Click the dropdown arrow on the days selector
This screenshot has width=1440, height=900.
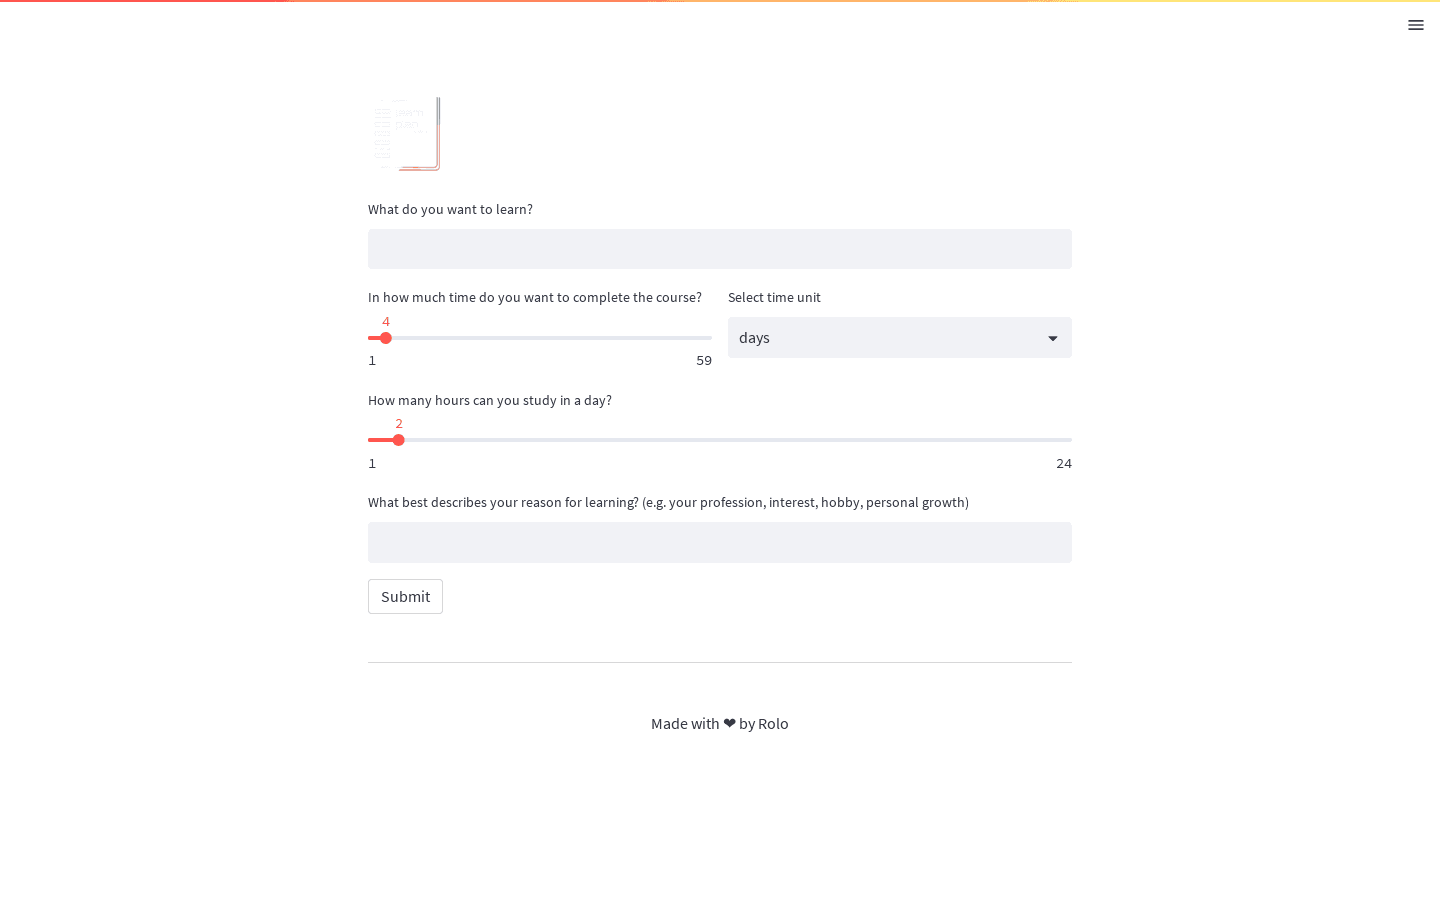1053,338
